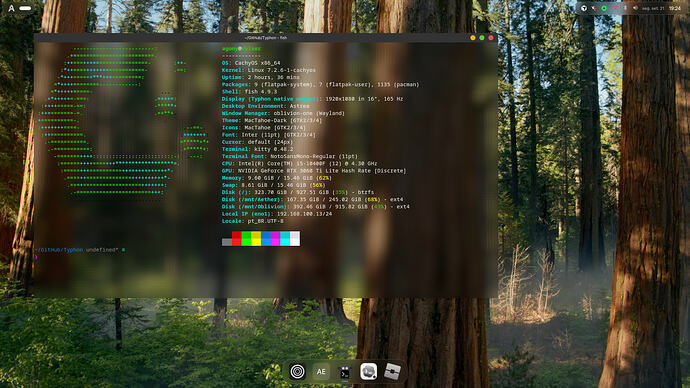Click the Display line showing 1920x1080
Viewport: 690px width, 388px height.
(312, 99)
